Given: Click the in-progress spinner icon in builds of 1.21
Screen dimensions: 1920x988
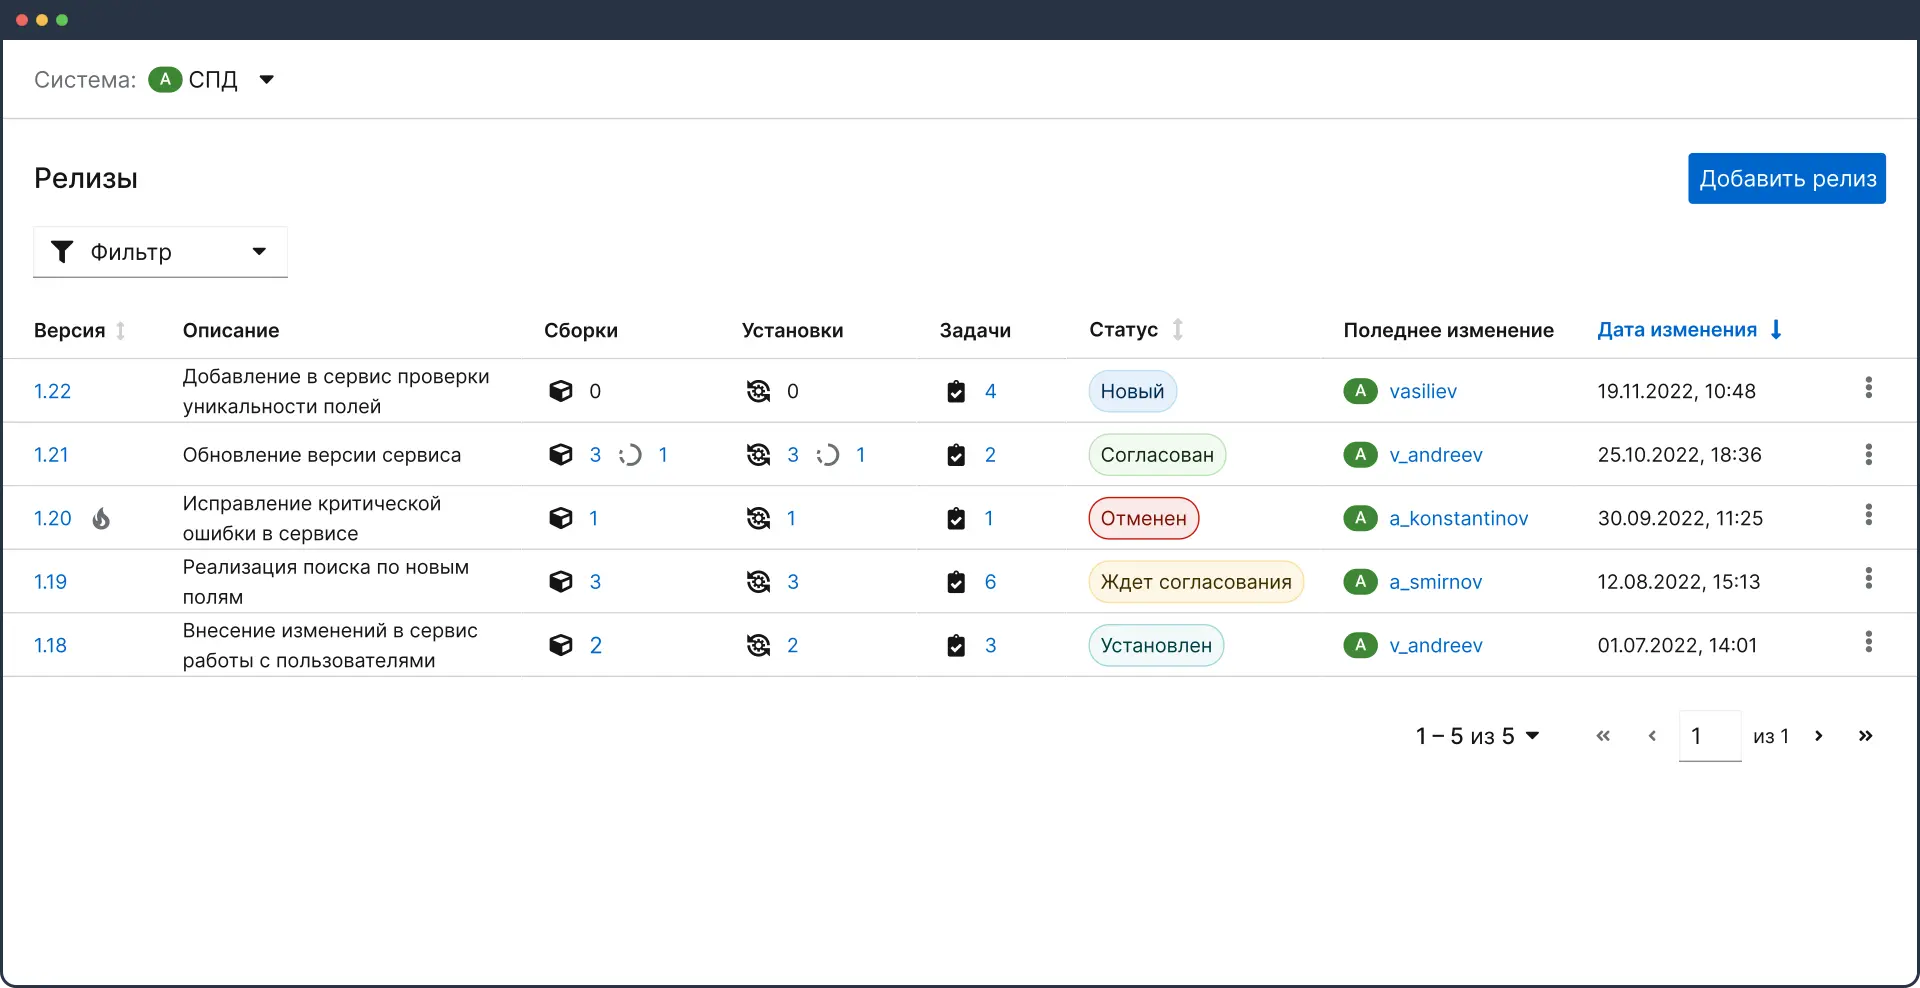Looking at the screenshot, I should click(630, 455).
